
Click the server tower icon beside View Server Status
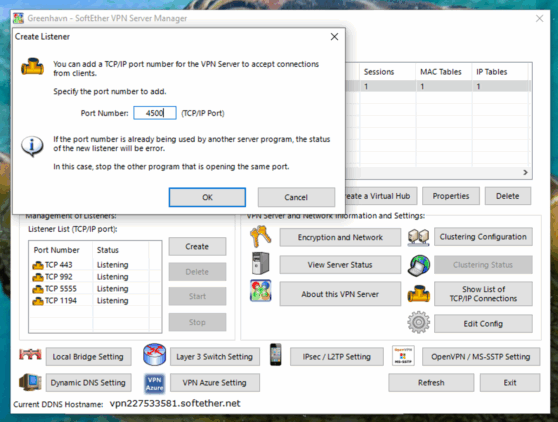click(260, 264)
